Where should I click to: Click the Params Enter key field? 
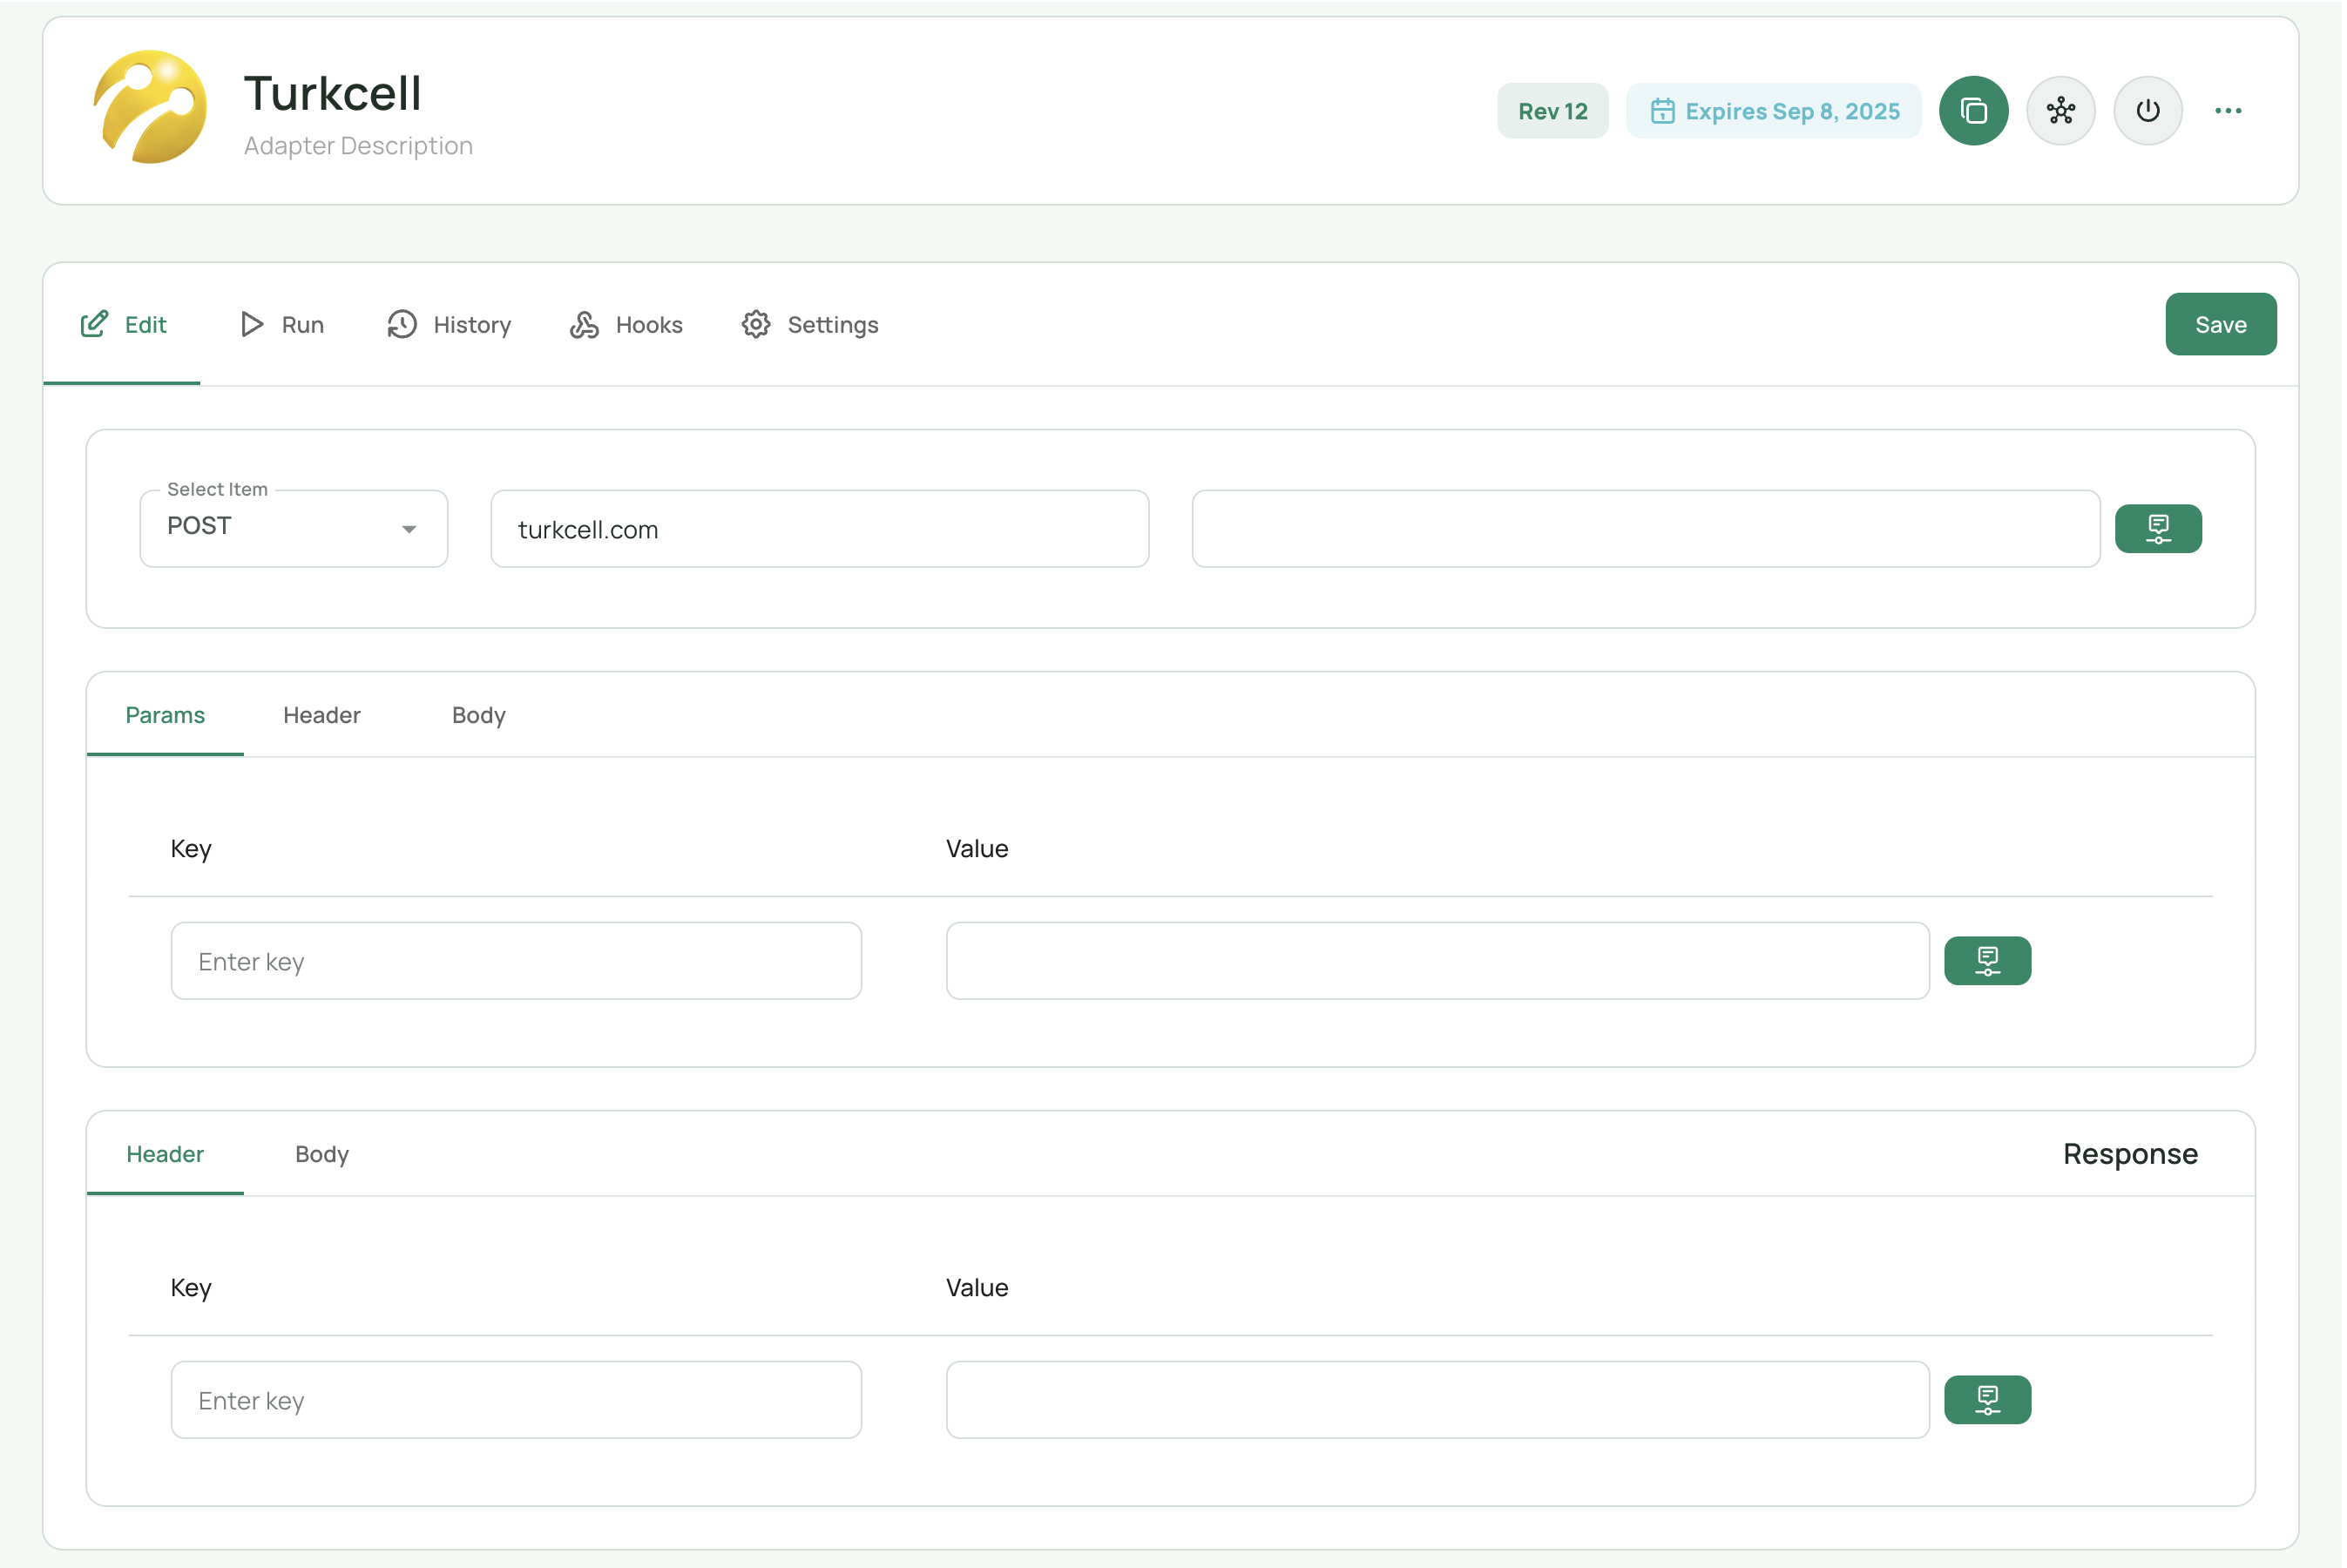point(516,961)
